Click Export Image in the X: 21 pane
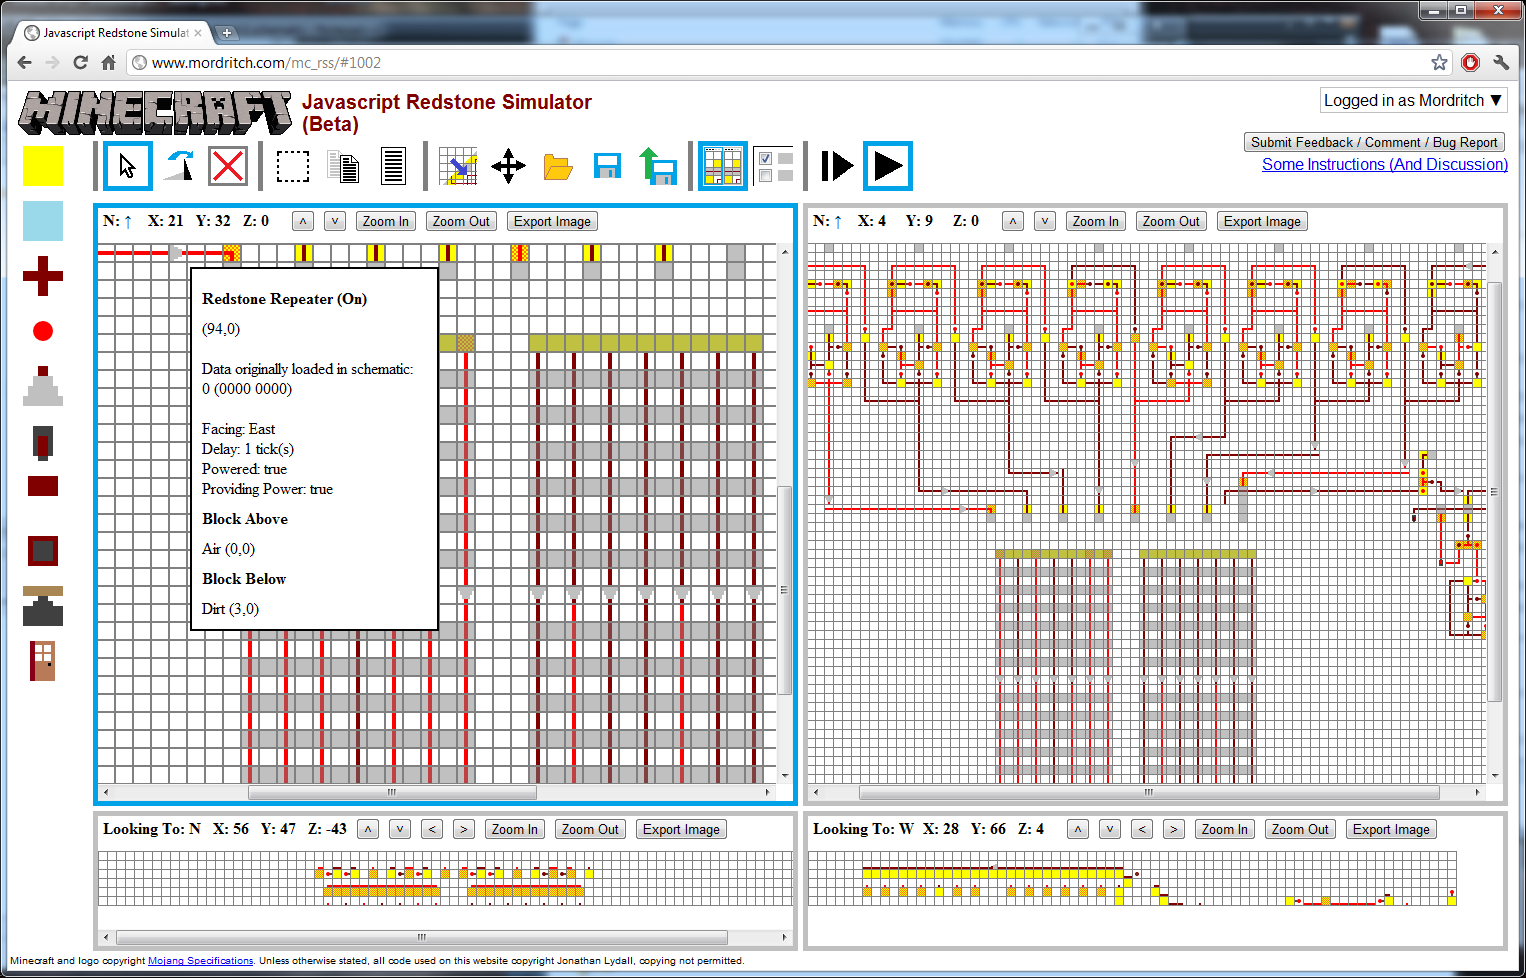 point(552,221)
